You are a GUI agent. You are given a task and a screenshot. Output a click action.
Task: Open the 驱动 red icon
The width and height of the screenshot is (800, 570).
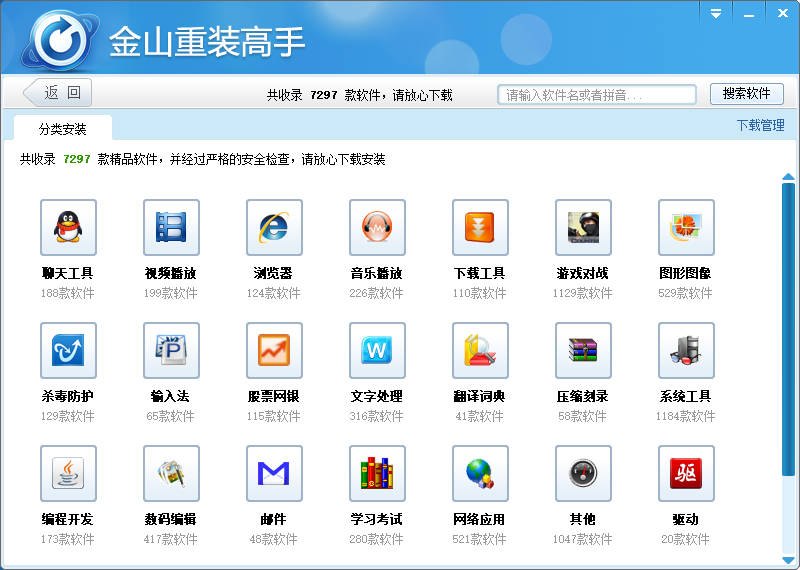pos(686,474)
